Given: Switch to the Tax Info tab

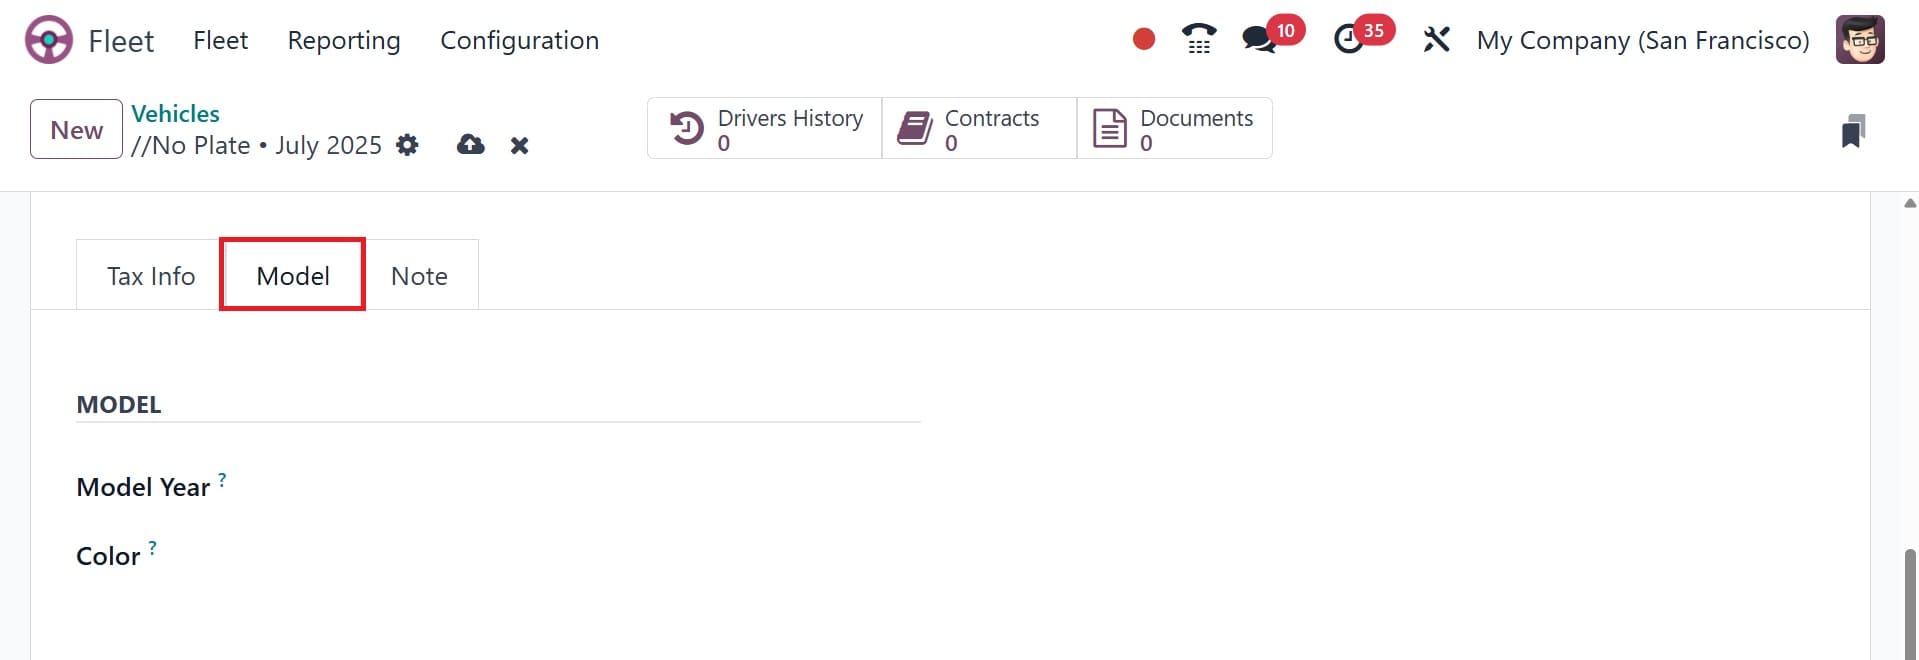Looking at the screenshot, I should (x=151, y=276).
